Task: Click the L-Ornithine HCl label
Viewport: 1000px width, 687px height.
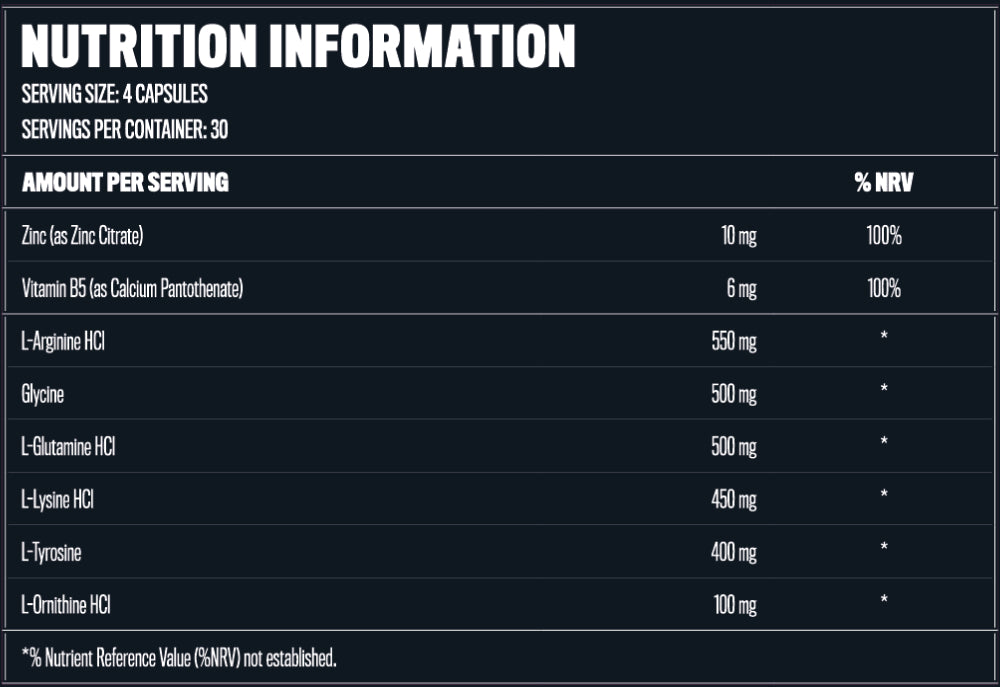Action: (x=65, y=604)
